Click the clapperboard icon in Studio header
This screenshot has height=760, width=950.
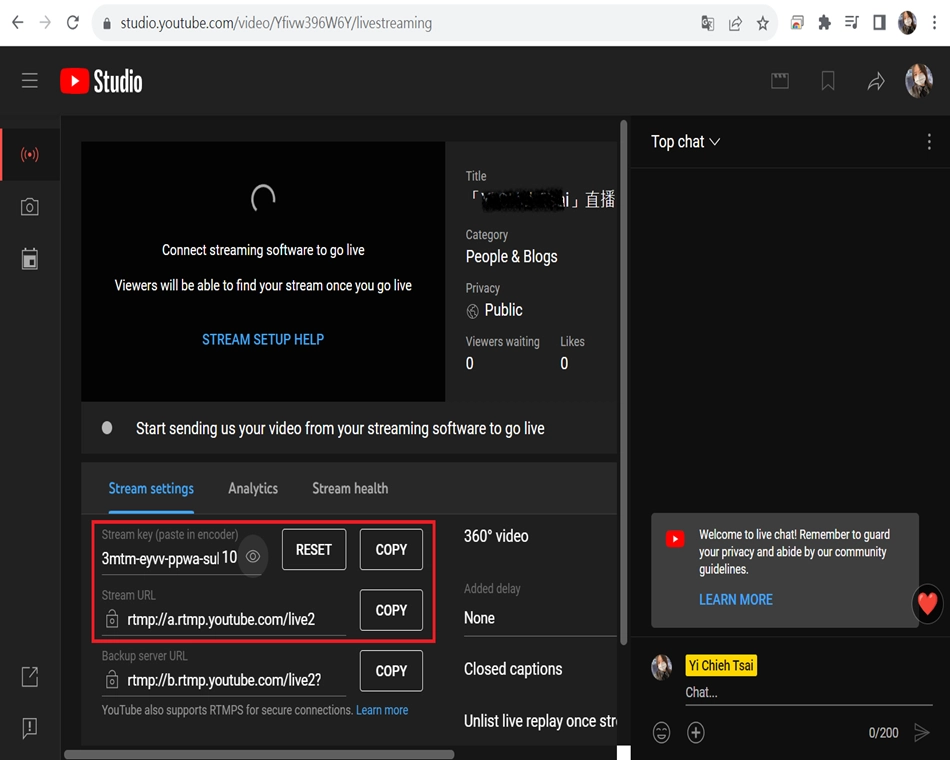780,81
